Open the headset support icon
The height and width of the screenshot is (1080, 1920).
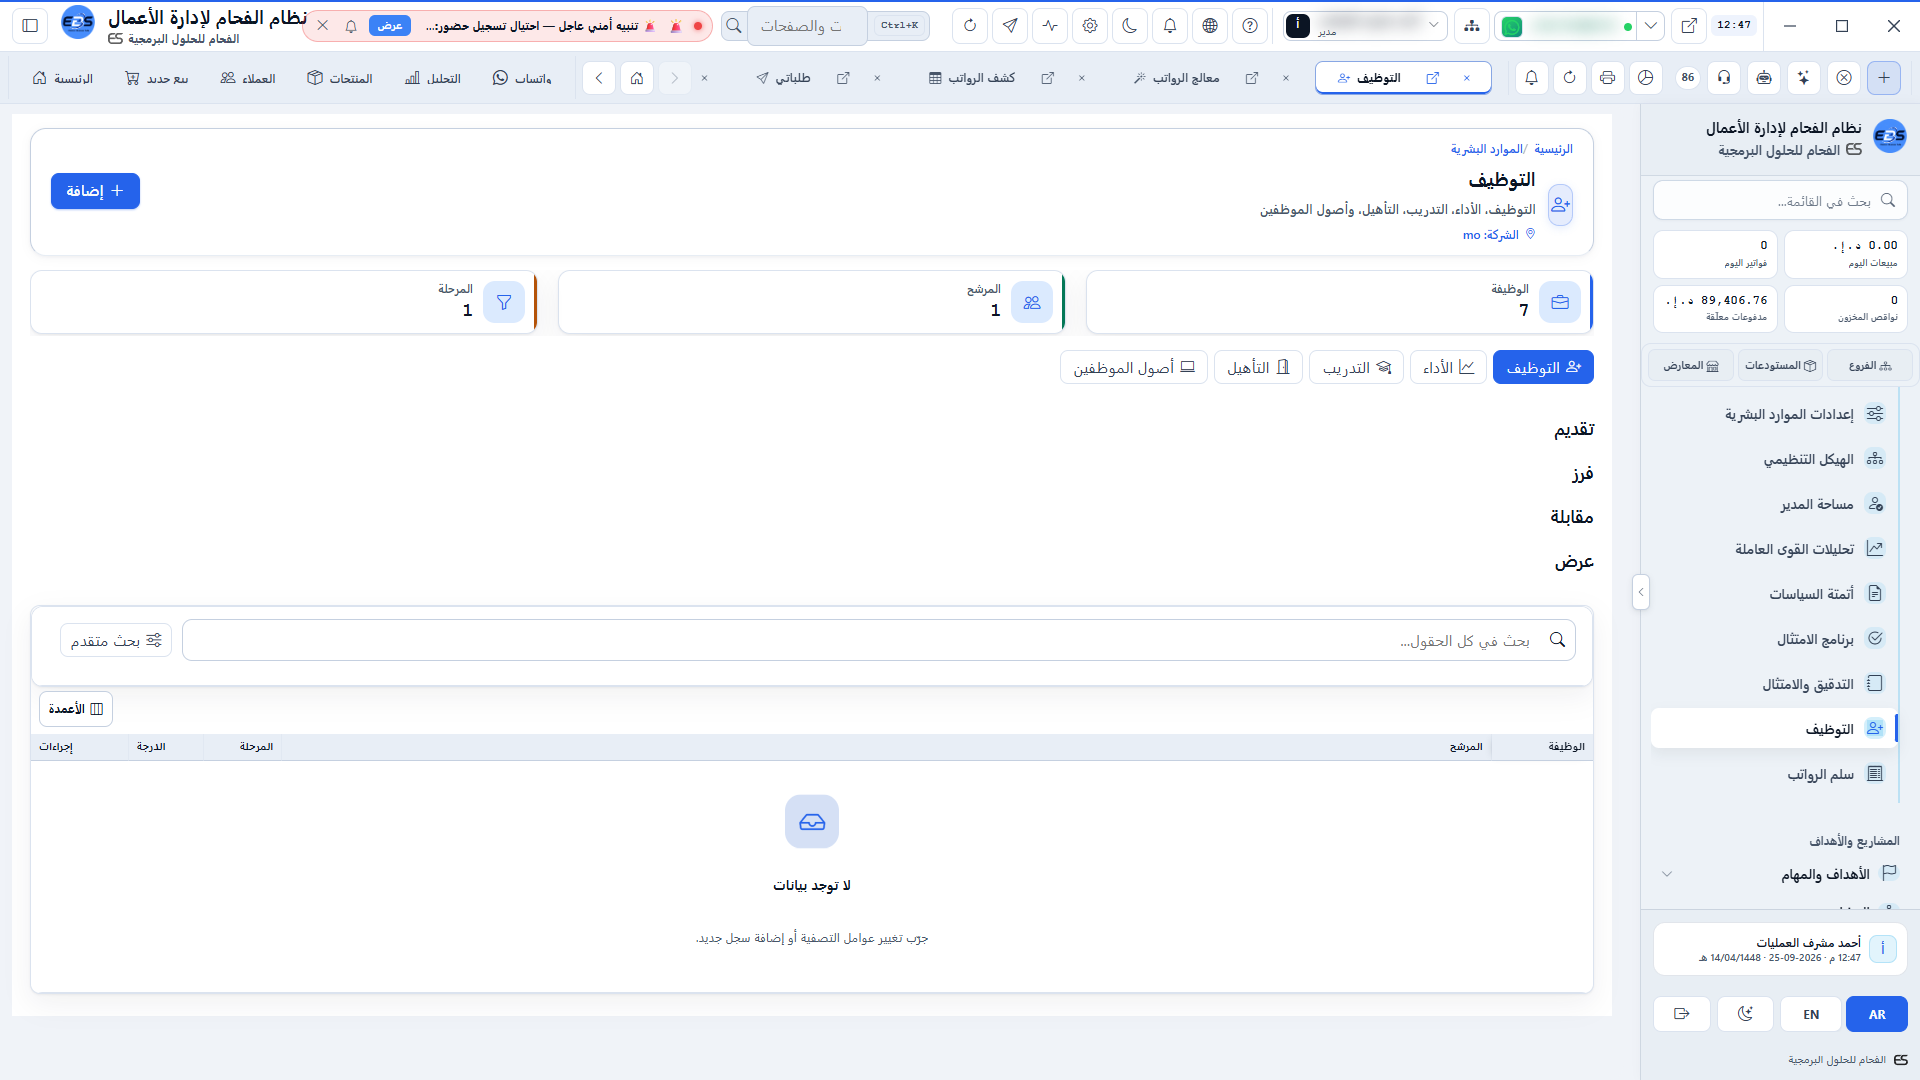click(1724, 78)
